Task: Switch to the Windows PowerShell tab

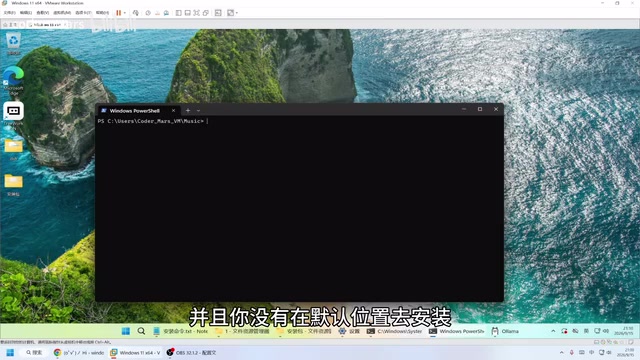Action: pyautogui.click(x=134, y=111)
